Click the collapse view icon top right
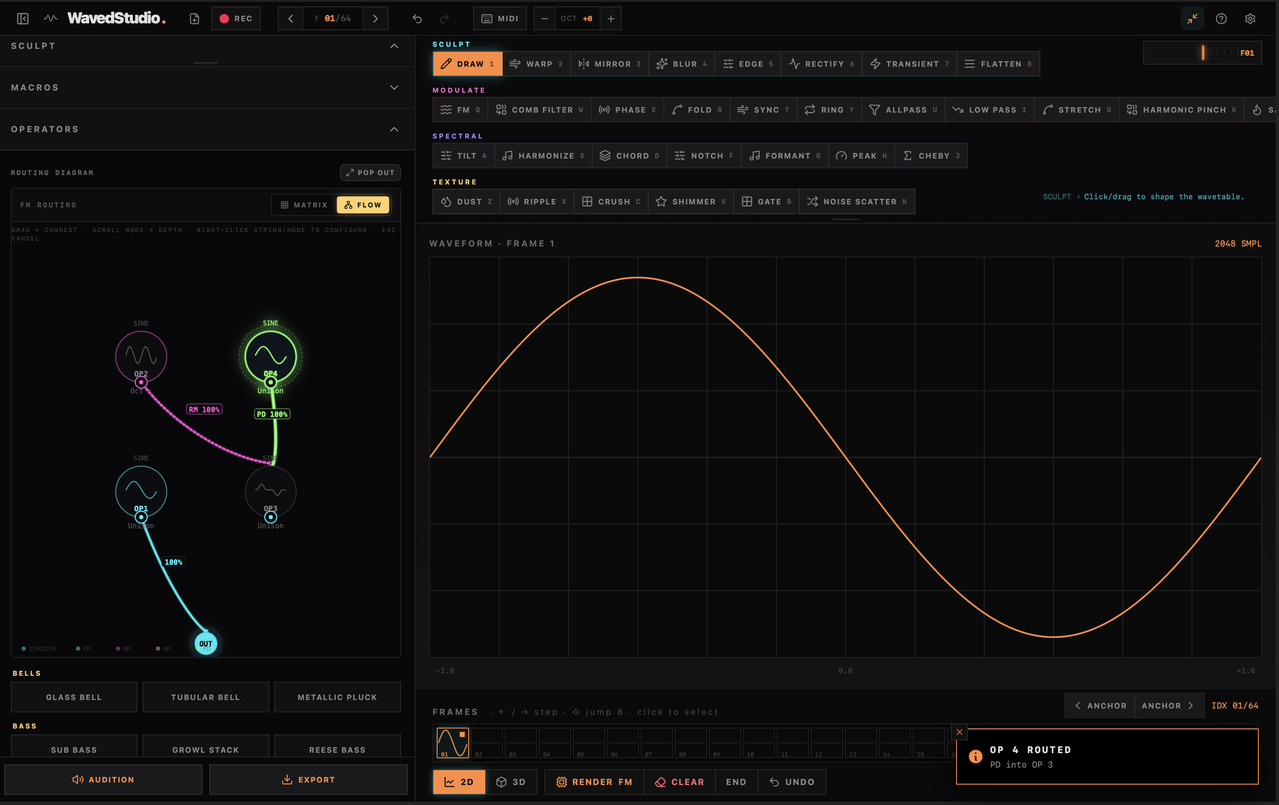Screen dimensions: 1279x805 1192,18
